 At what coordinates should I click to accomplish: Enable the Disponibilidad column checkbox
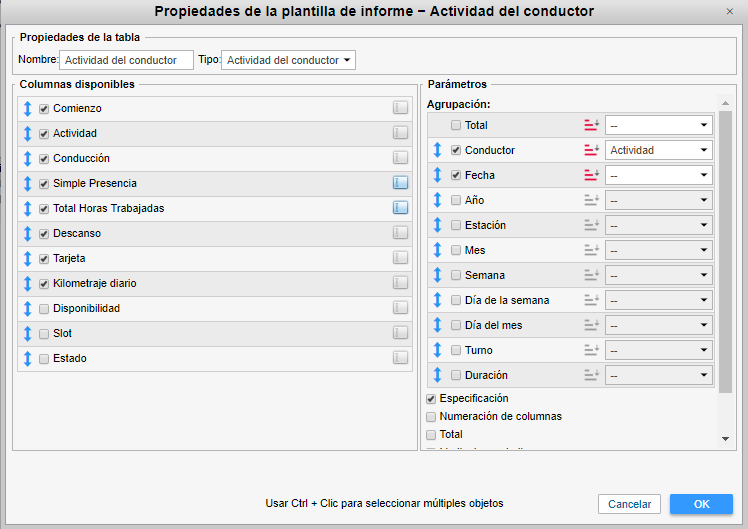(x=44, y=308)
